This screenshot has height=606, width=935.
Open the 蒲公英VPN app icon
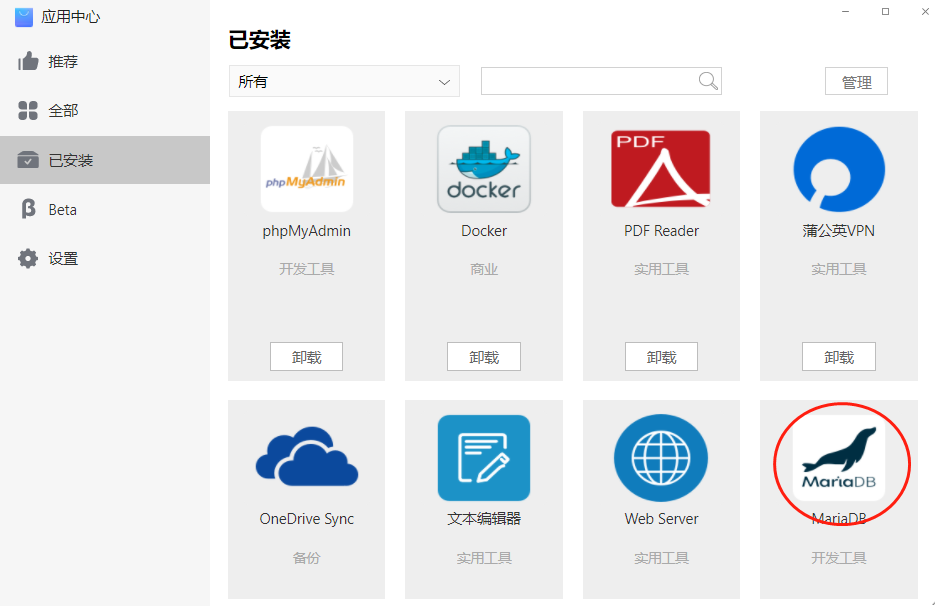point(839,168)
